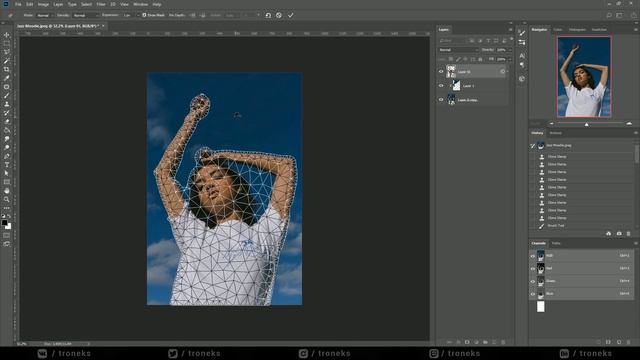Select the Crop tool
The width and height of the screenshot is (640, 360).
[7, 69]
